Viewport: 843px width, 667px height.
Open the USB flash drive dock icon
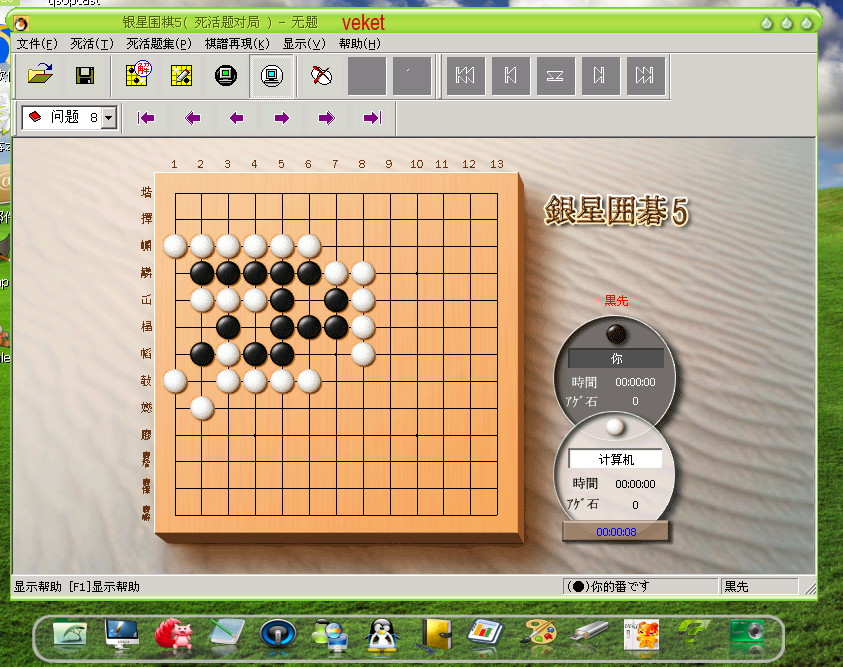click(x=590, y=632)
